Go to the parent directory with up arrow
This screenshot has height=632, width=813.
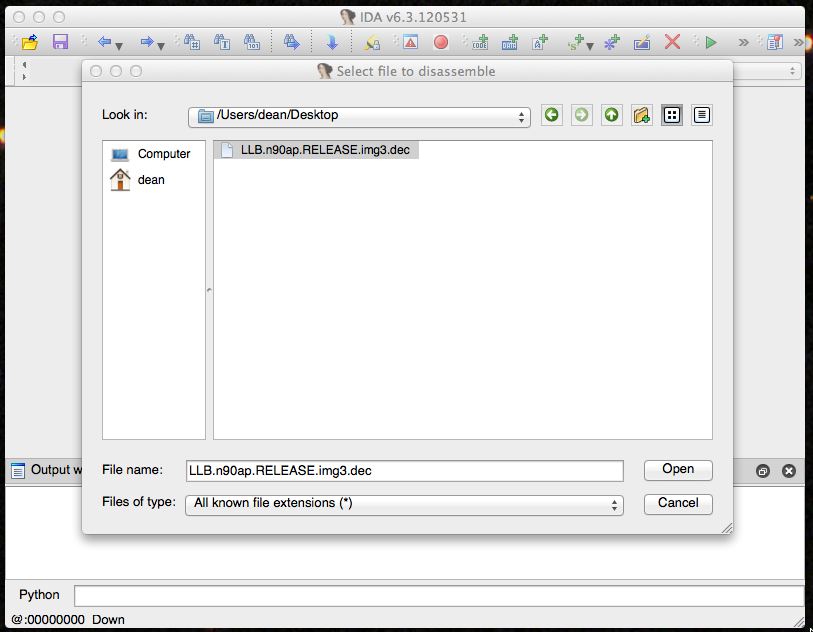click(612, 115)
